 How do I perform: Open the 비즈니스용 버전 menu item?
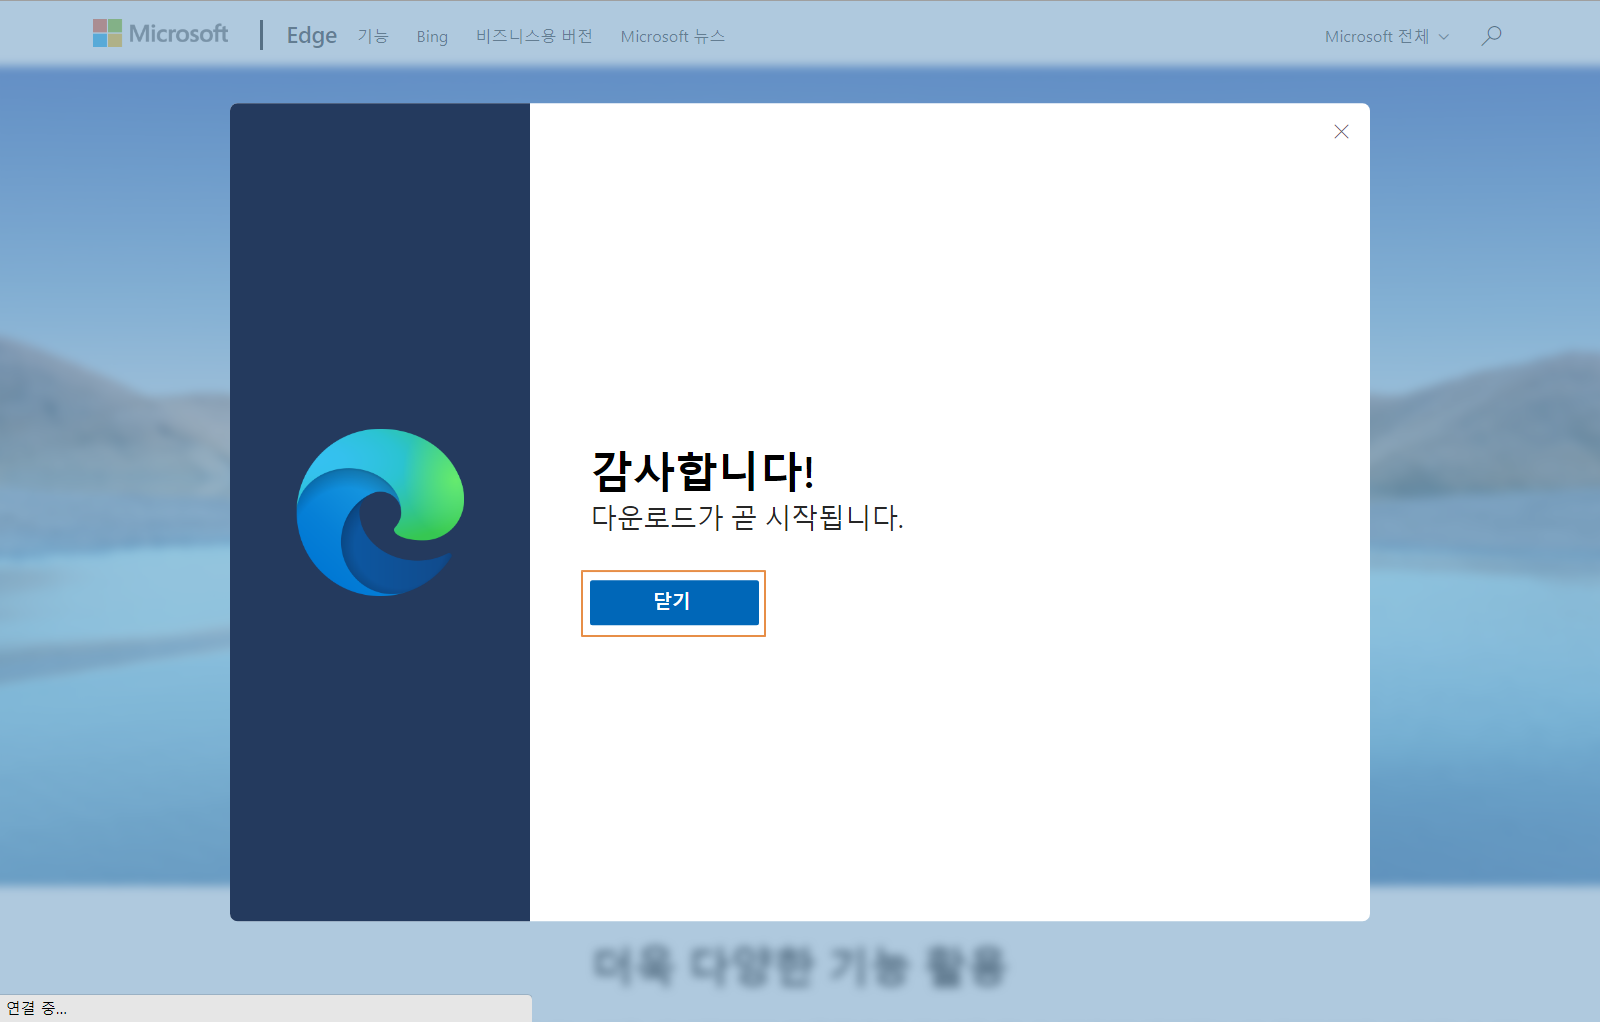(534, 36)
